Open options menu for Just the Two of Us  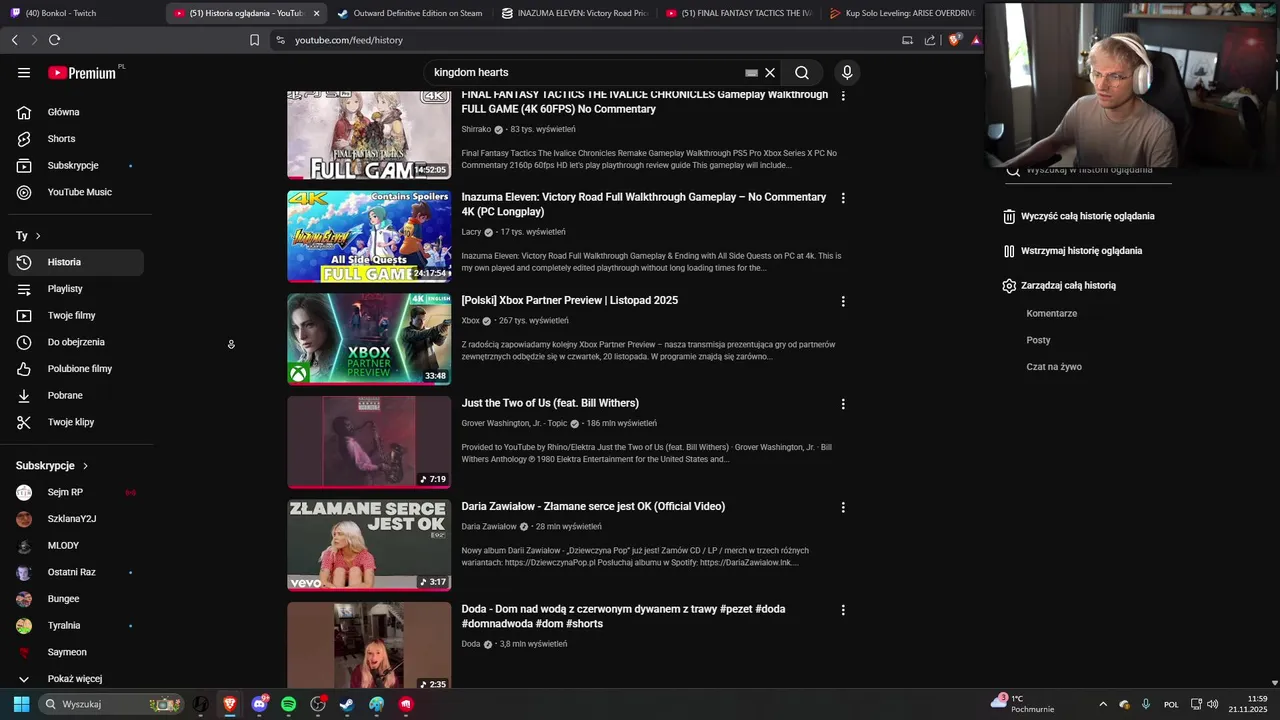[843, 404]
